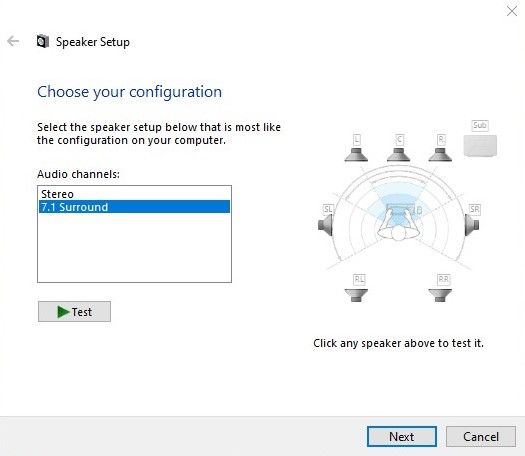The image size is (525, 456).
Task: Click the 'Click any speaker above' hint text
Action: 398,343
